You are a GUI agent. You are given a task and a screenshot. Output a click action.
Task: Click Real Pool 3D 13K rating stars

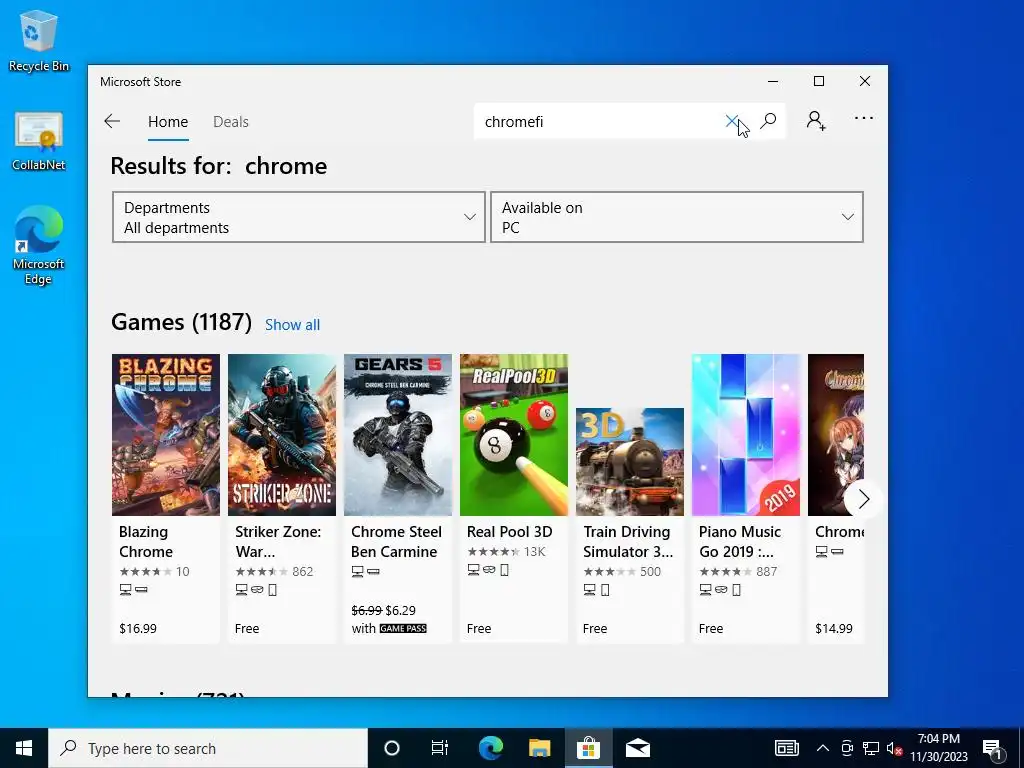(x=494, y=552)
